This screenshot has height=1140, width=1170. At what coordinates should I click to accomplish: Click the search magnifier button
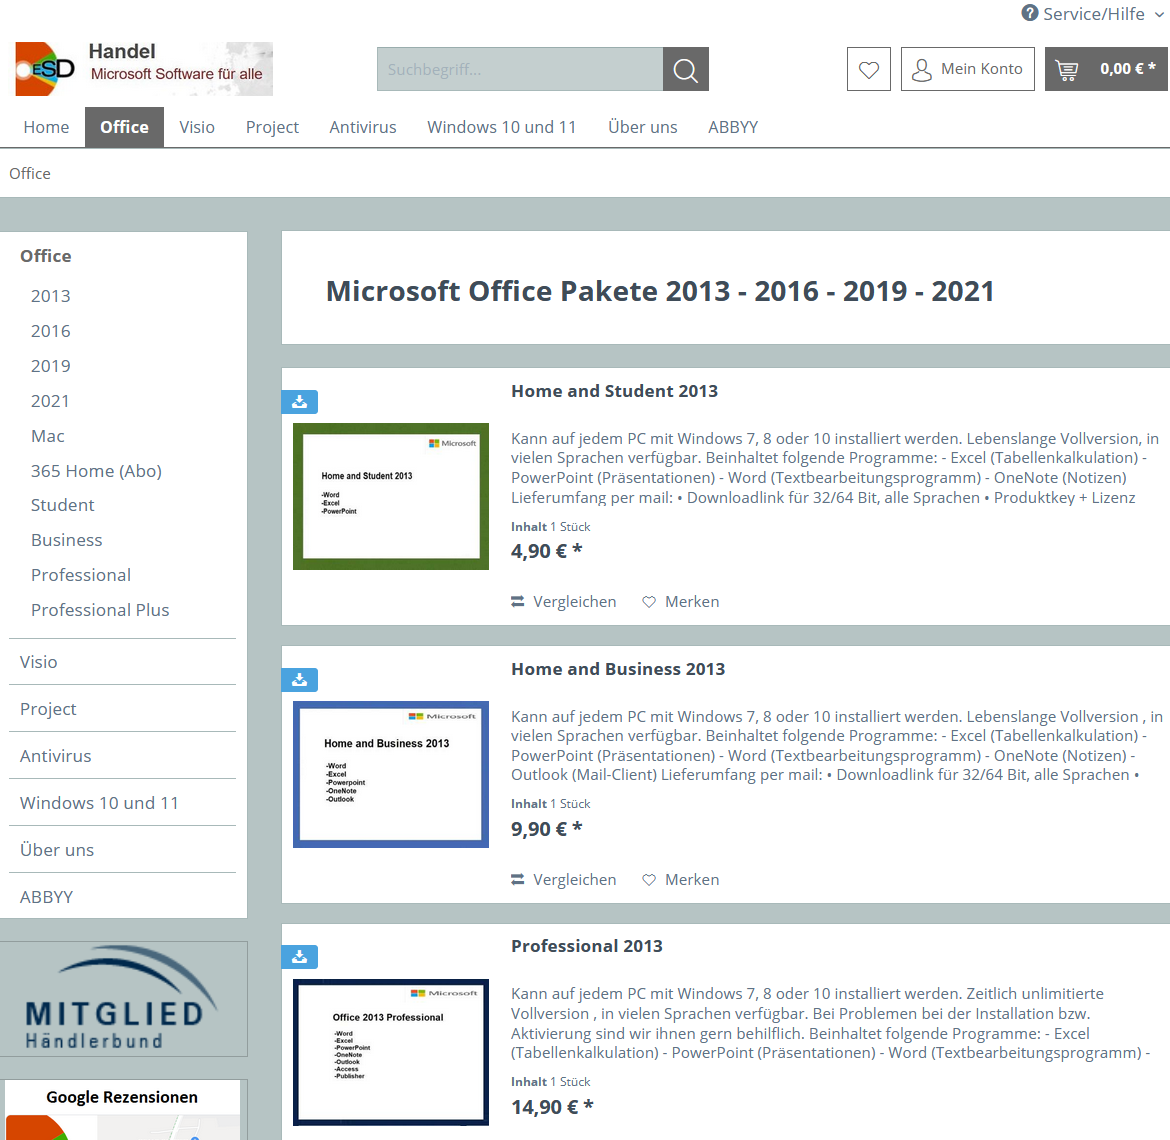[685, 69]
